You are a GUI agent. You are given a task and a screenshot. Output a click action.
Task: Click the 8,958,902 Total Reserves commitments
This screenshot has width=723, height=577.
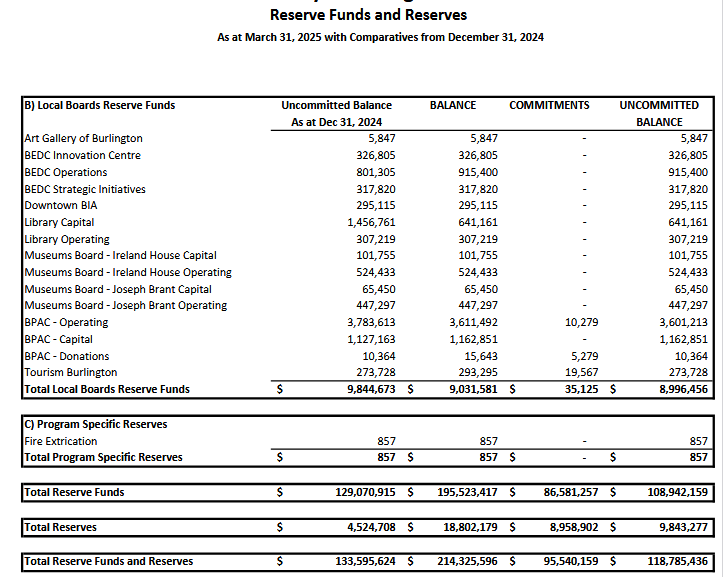point(574,527)
